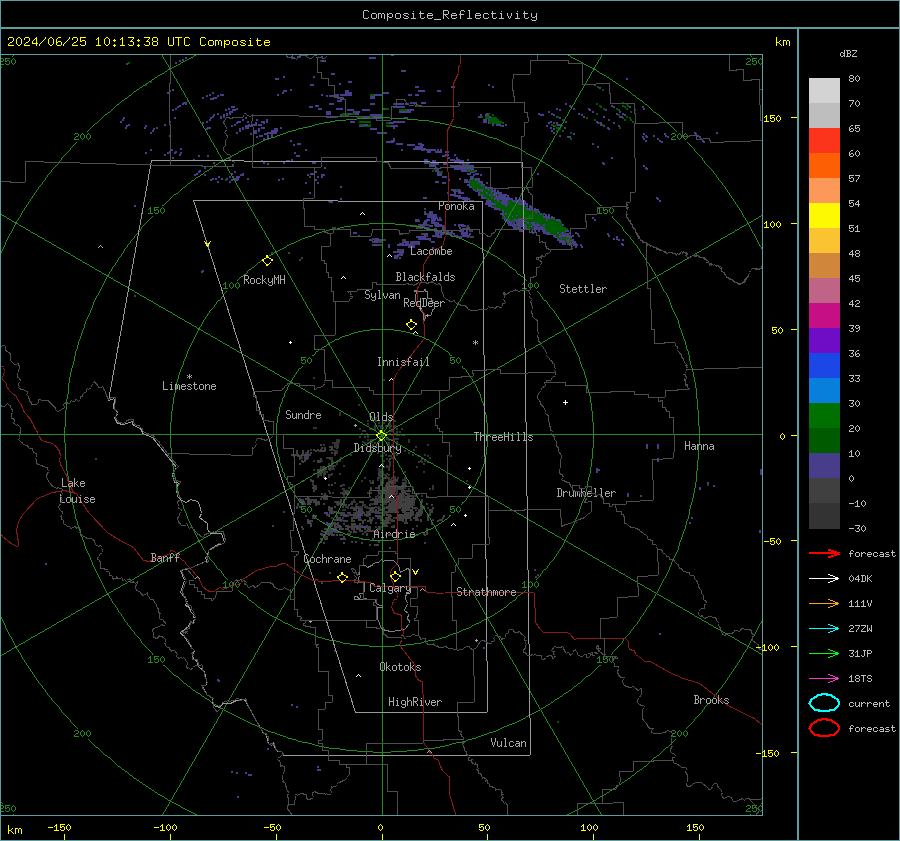900x841 pixels.
Task: Click the 0 tick on bottom km axis
Action: [381, 827]
